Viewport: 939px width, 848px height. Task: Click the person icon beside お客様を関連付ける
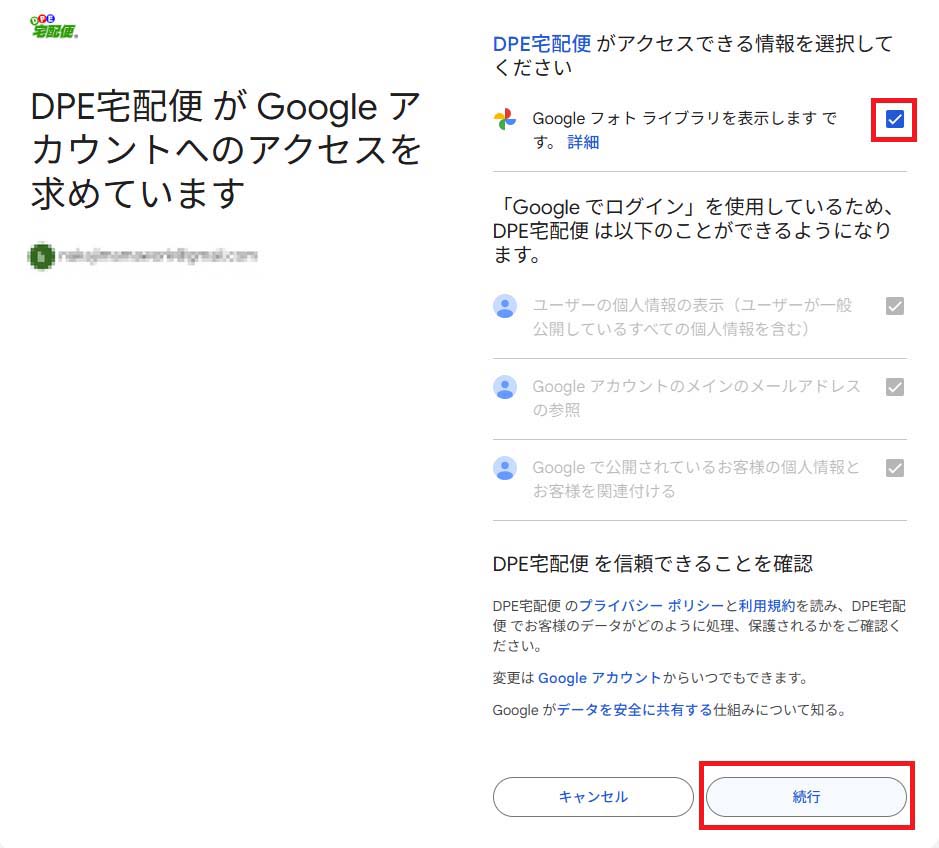pyautogui.click(x=505, y=468)
